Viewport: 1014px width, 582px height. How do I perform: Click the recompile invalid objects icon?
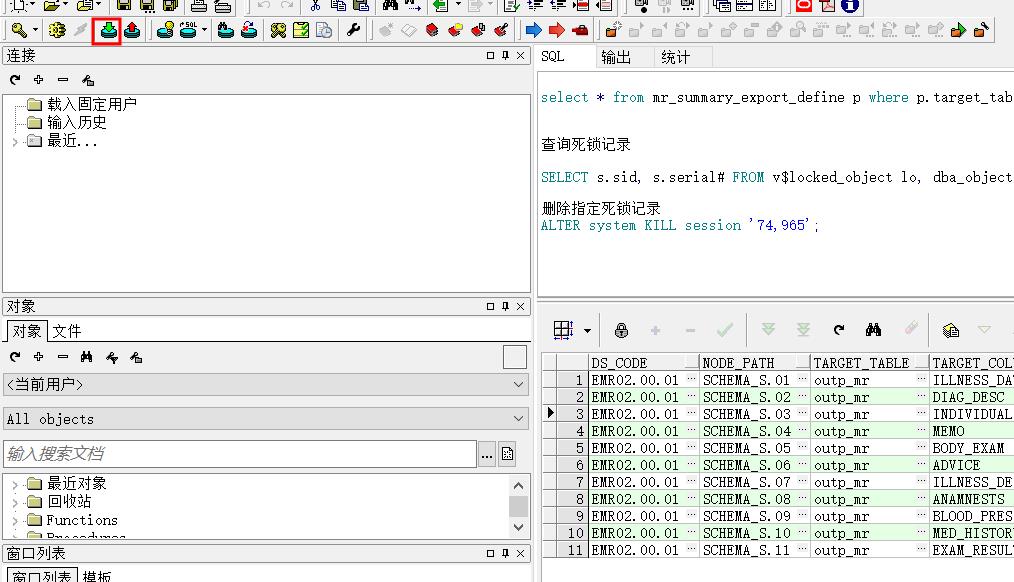pos(248,30)
